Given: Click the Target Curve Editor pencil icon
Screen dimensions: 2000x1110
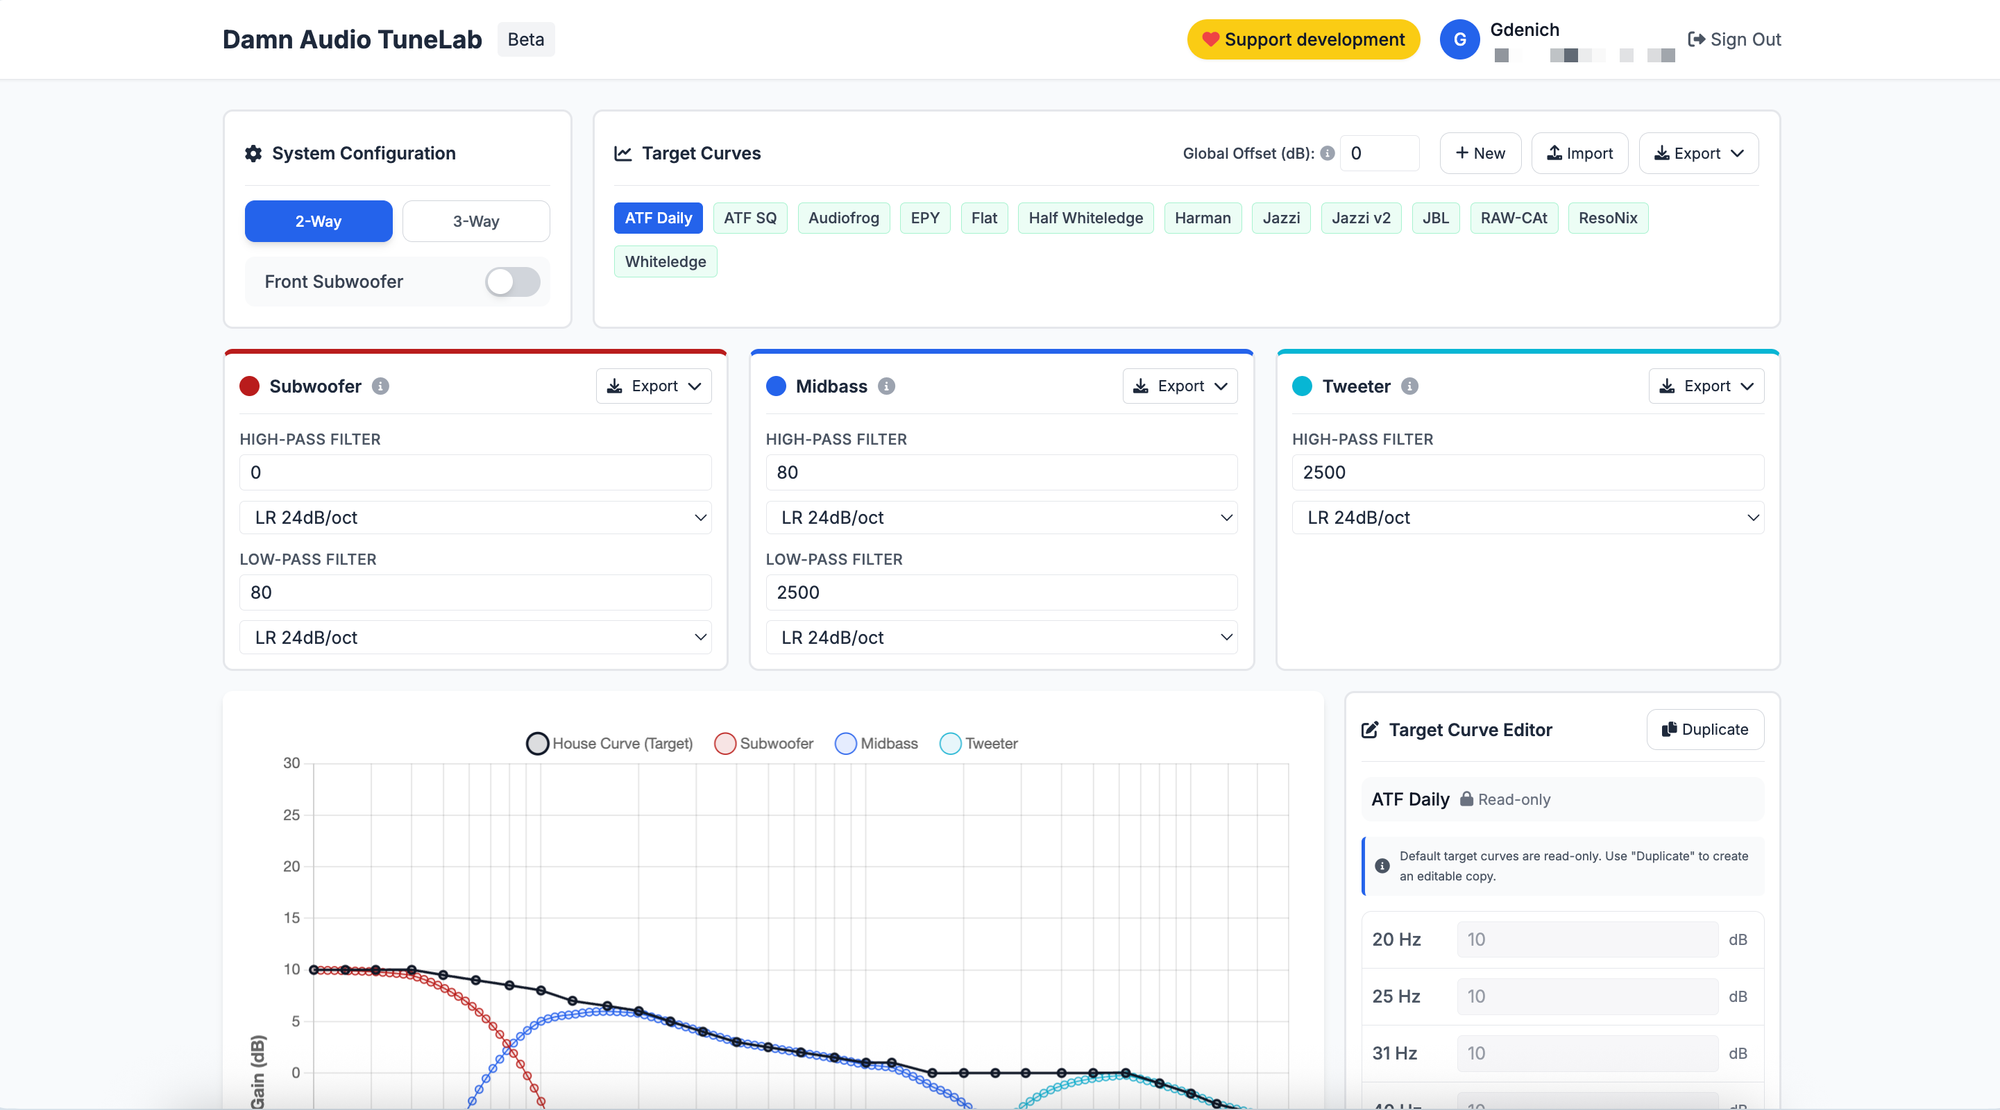Looking at the screenshot, I should tap(1370, 730).
